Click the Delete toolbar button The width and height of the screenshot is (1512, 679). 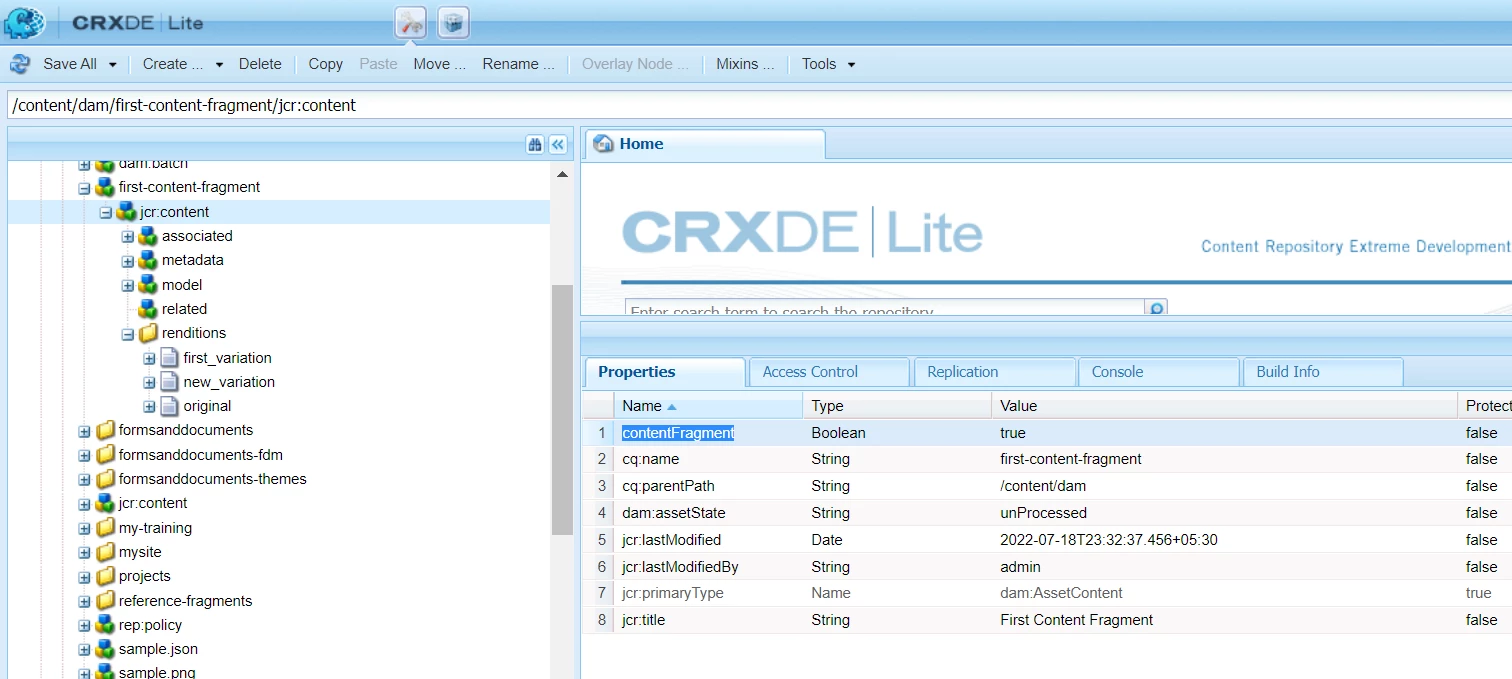coord(260,64)
